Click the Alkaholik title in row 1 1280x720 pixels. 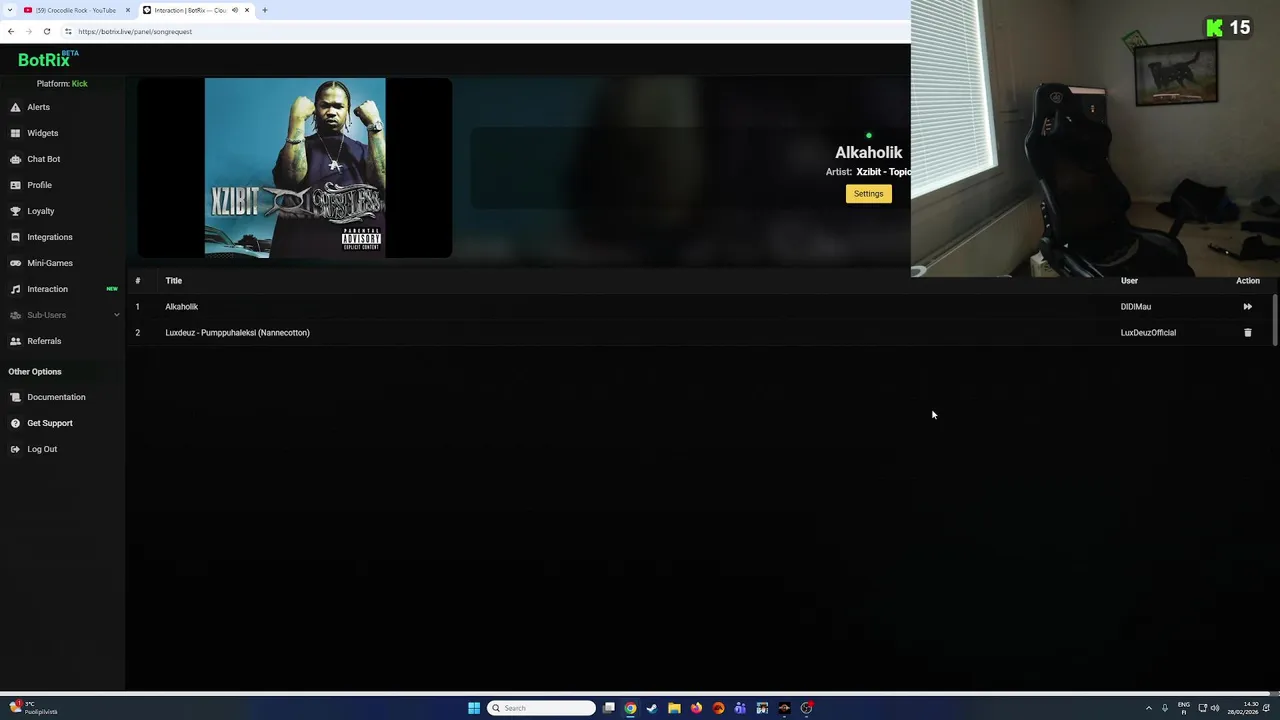pyautogui.click(x=181, y=307)
